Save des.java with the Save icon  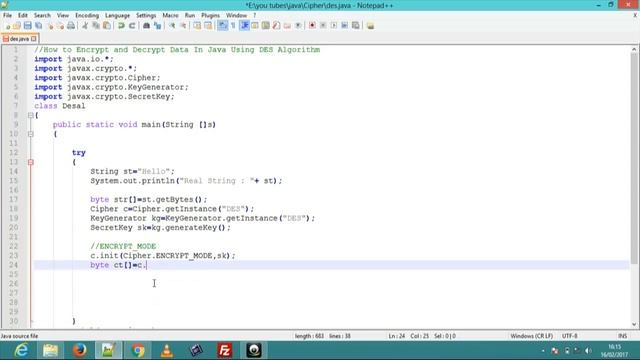27,26
